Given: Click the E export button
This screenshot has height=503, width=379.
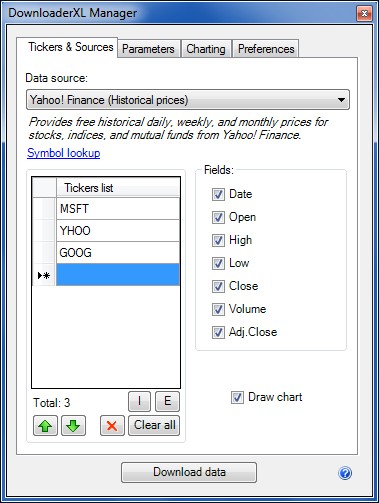Looking at the screenshot, I should point(167,401).
